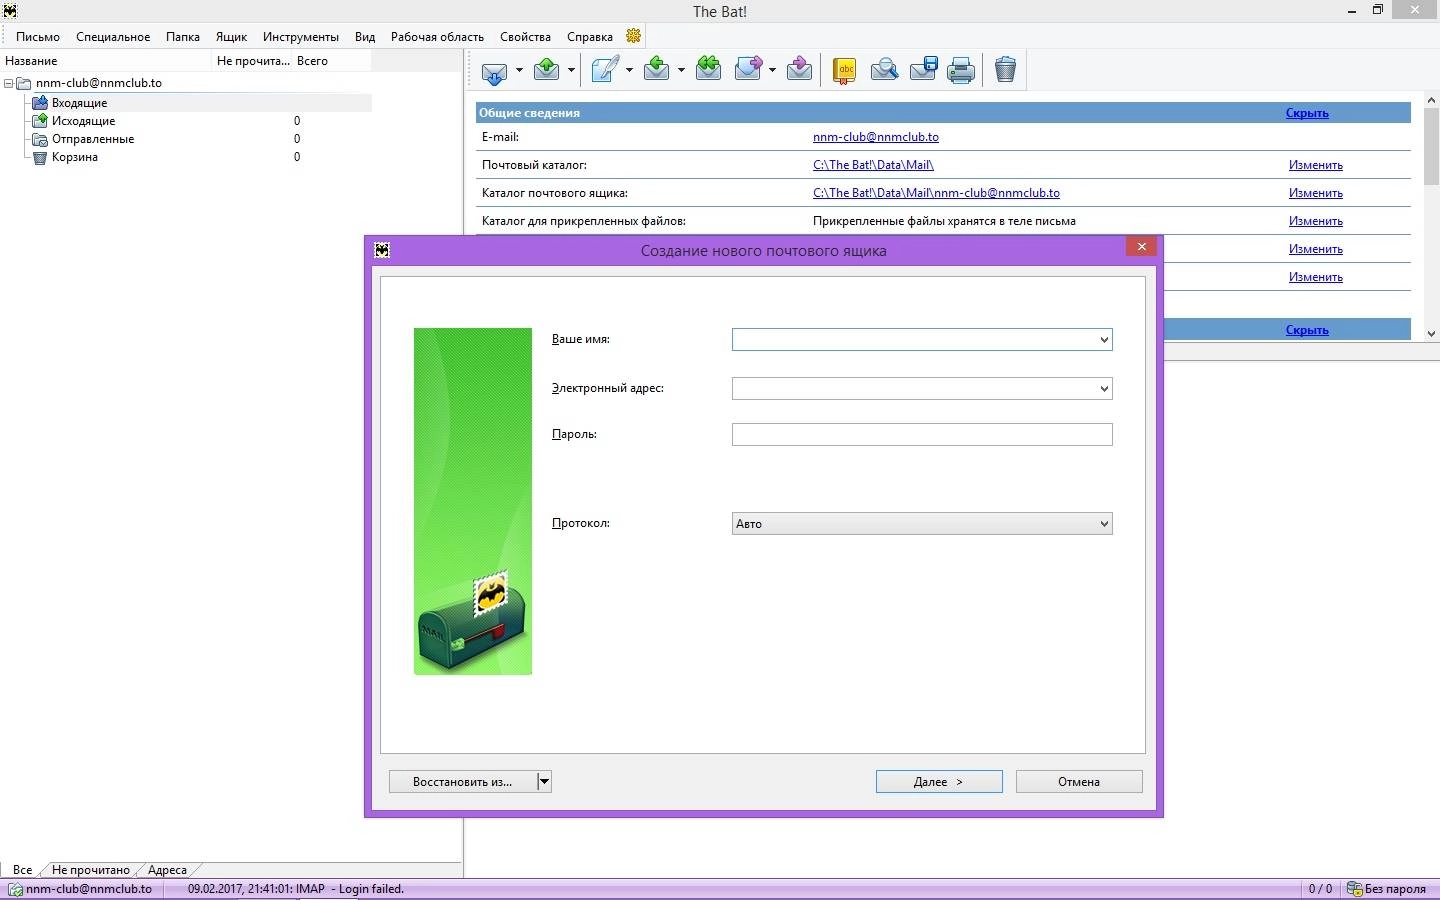1440x900 pixels.
Task: Open the Инструменты menu
Action: (x=301, y=37)
